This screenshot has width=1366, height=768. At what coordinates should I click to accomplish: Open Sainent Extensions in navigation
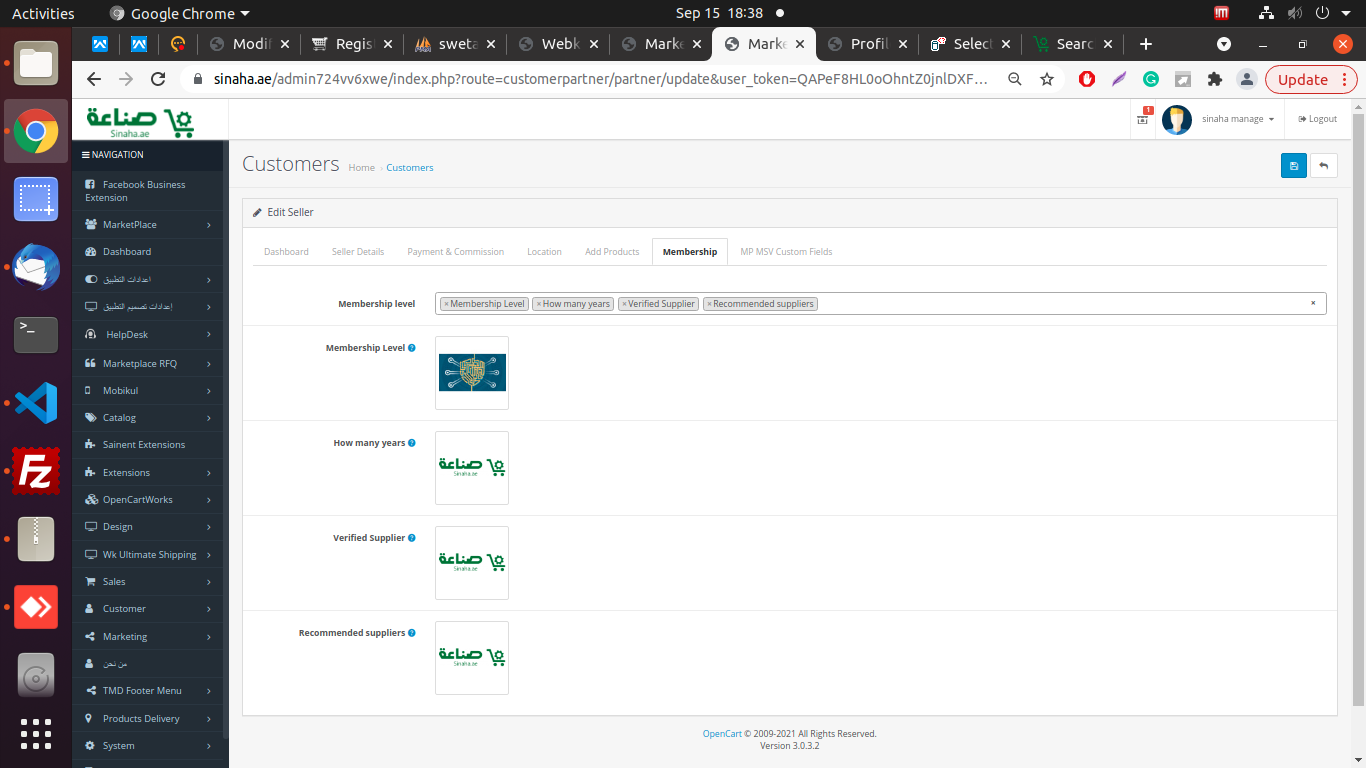pos(147,445)
